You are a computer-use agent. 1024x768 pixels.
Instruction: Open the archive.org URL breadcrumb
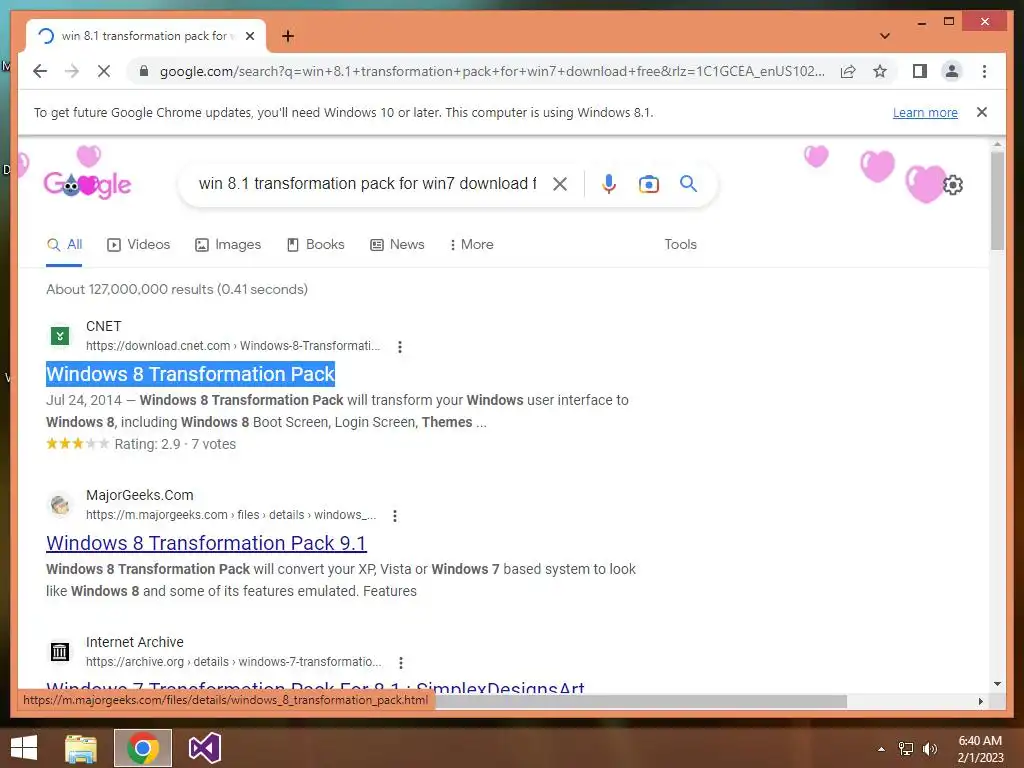[x=233, y=662]
